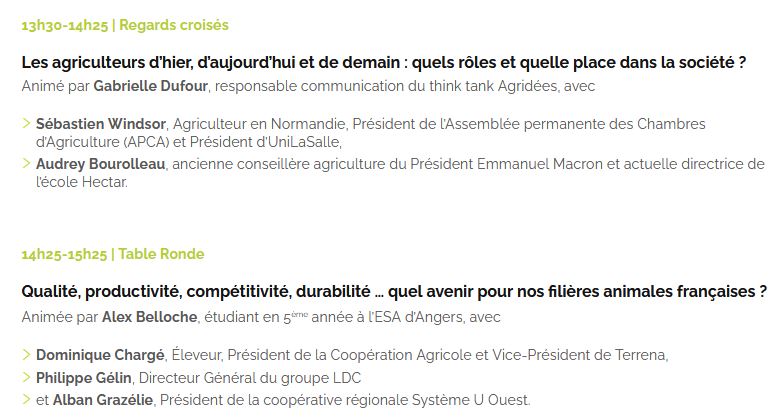This screenshot has height=420, width=783.
Task: Click the name Dominique Chargé
Action: pos(100,355)
